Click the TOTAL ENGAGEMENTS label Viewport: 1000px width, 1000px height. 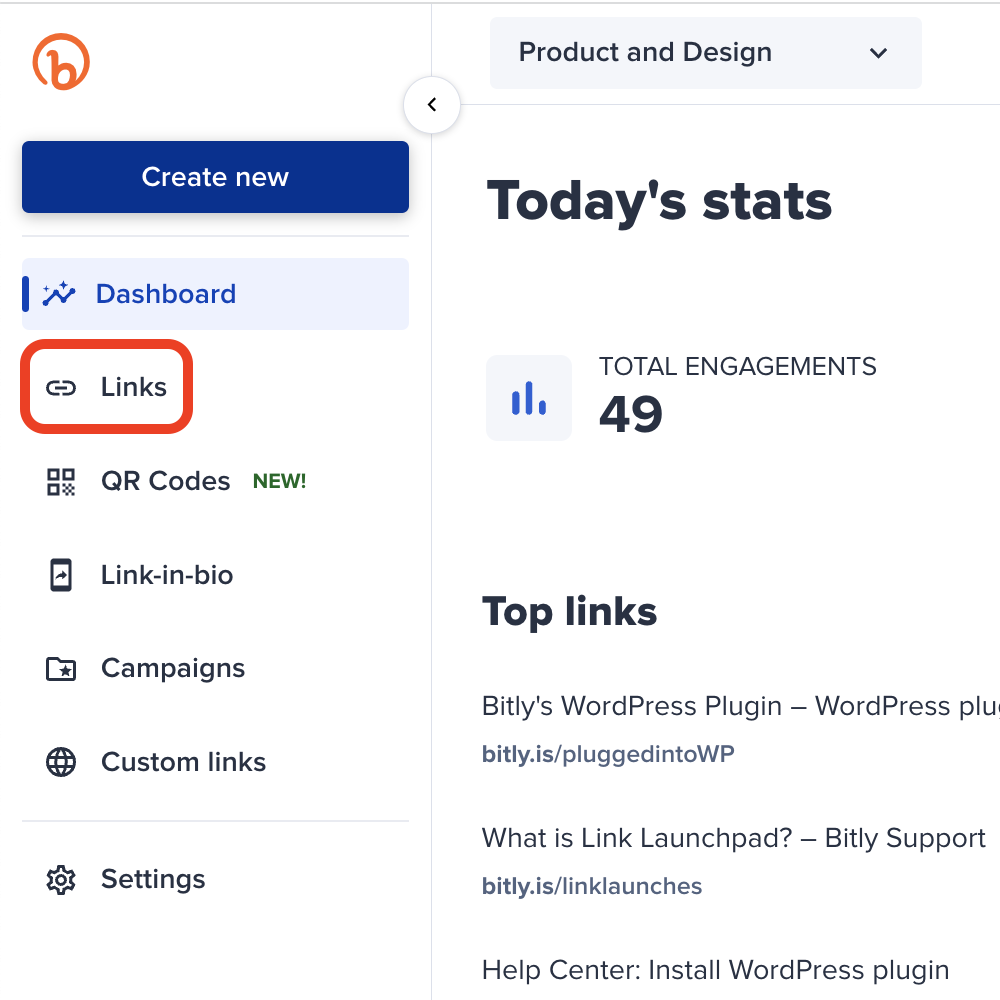737,367
